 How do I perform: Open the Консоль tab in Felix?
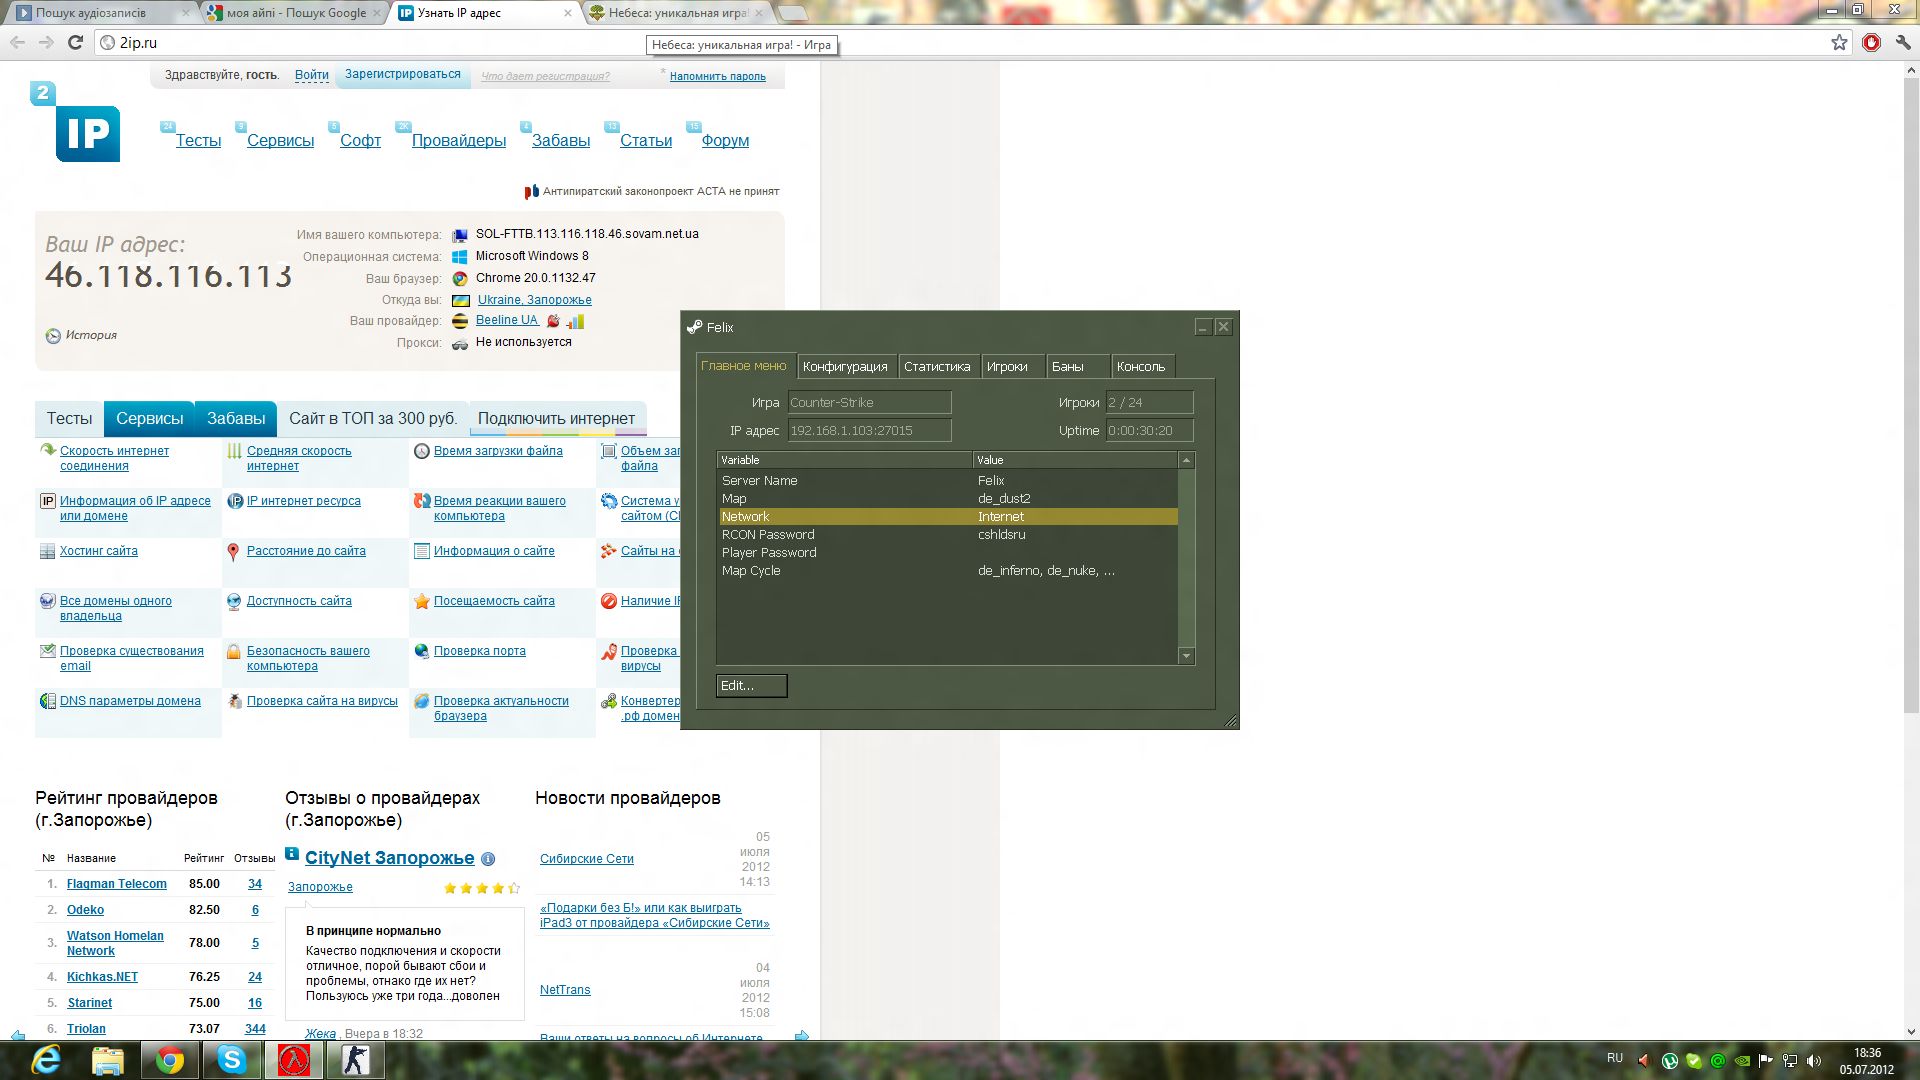[1141, 367]
